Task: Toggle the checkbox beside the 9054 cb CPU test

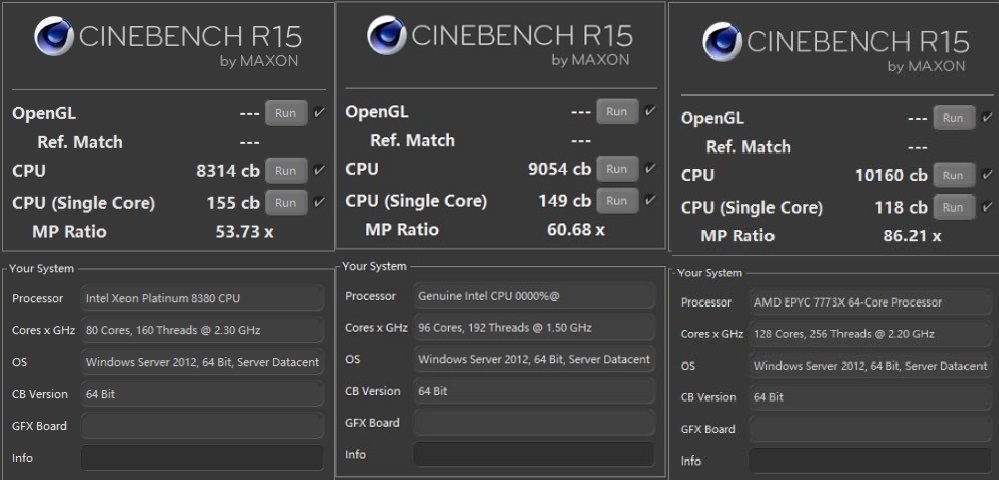Action: [x=650, y=169]
